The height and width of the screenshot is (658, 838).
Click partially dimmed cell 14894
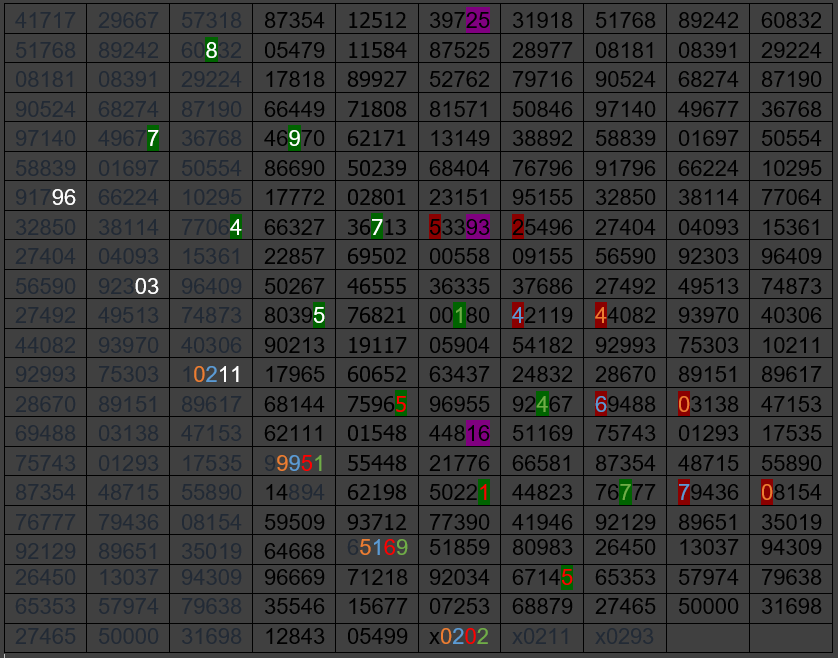293,492
